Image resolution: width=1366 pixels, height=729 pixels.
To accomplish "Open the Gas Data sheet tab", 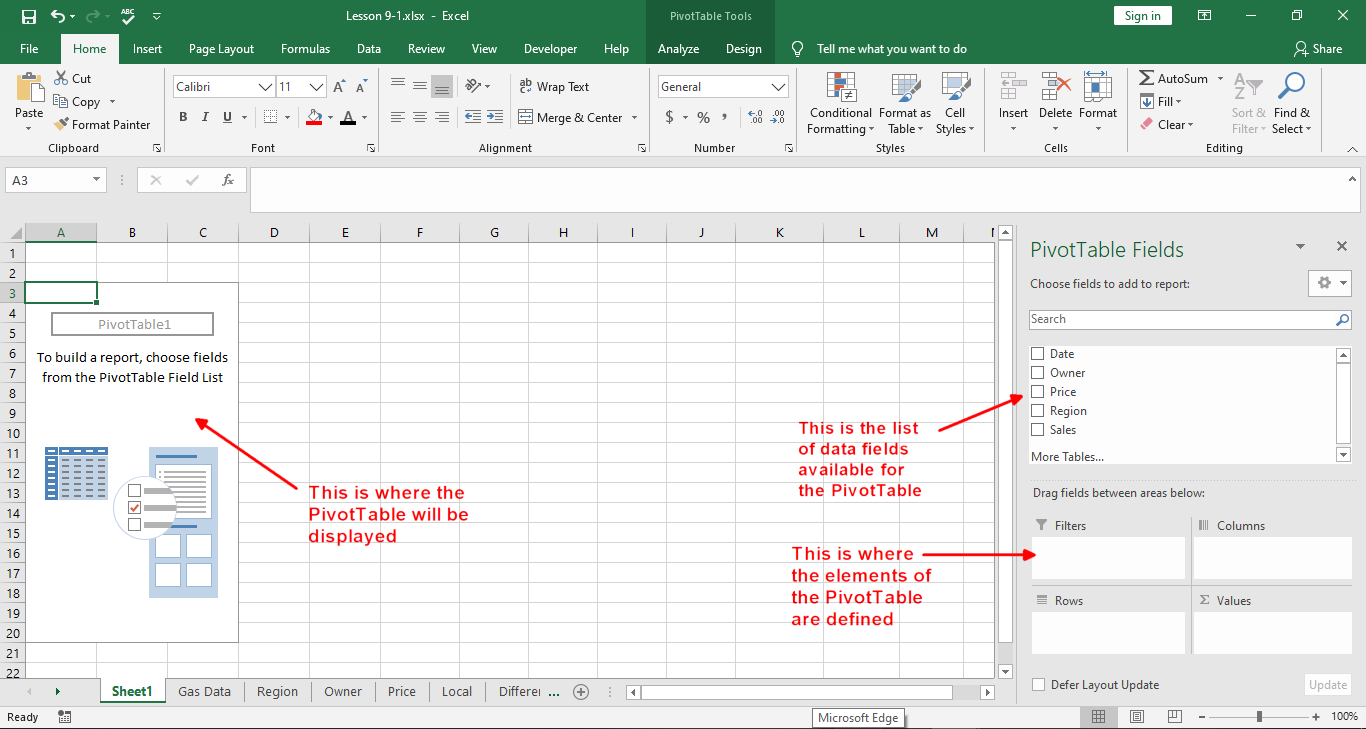I will click(x=204, y=691).
